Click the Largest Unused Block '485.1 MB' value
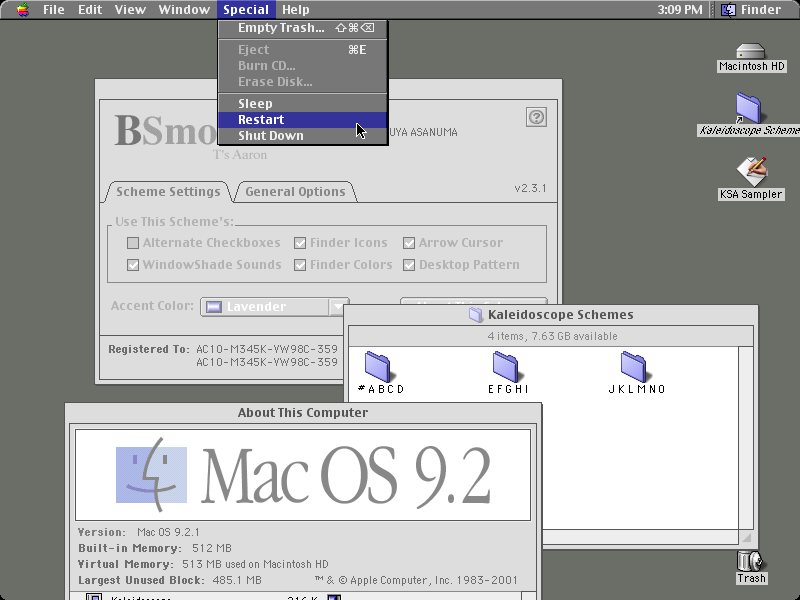800x600 pixels. [x=235, y=580]
